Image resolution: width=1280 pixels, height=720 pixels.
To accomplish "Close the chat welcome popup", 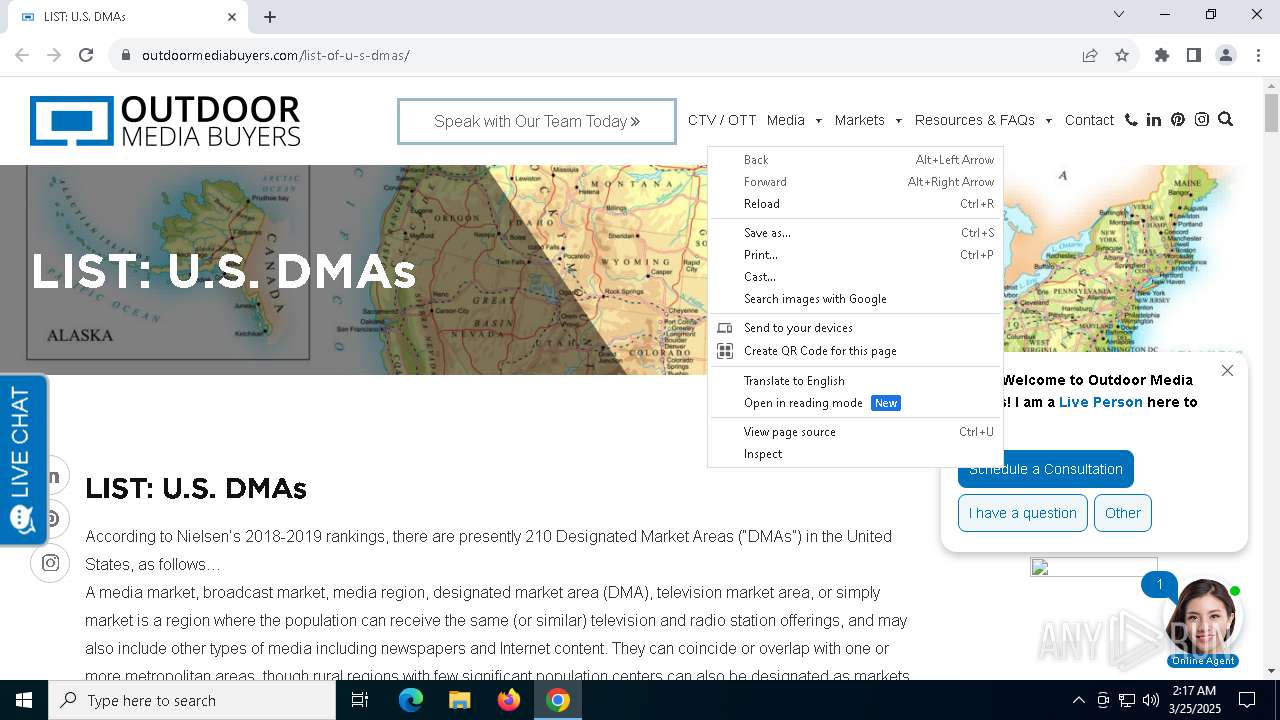I will 1227,370.
